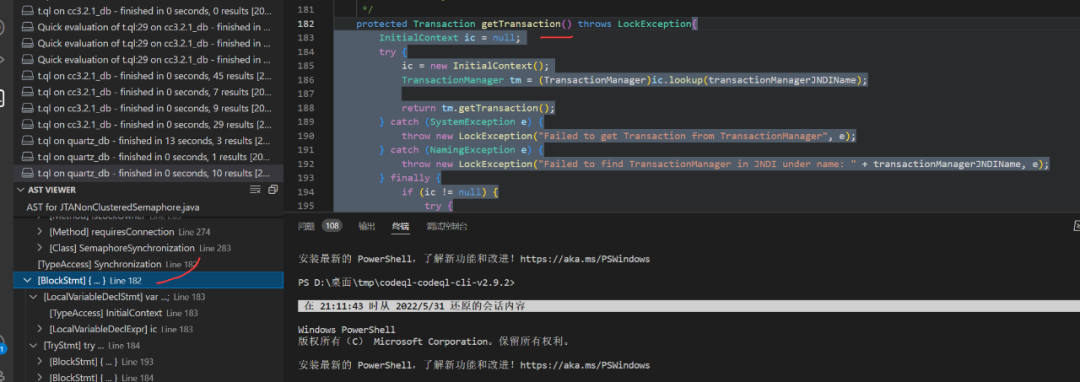Click line number 182 in the gutter
This screenshot has height=382, width=1080.
click(x=306, y=24)
